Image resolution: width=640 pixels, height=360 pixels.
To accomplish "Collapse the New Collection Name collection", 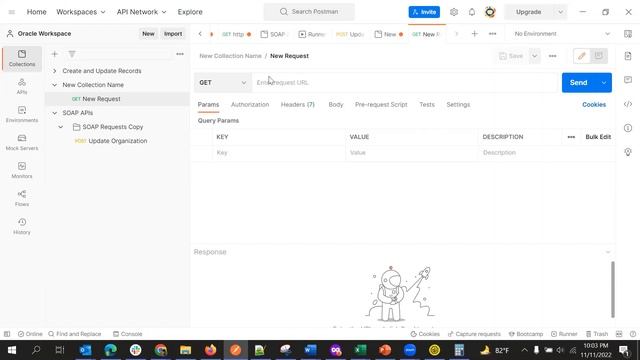I will coord(55,85).
